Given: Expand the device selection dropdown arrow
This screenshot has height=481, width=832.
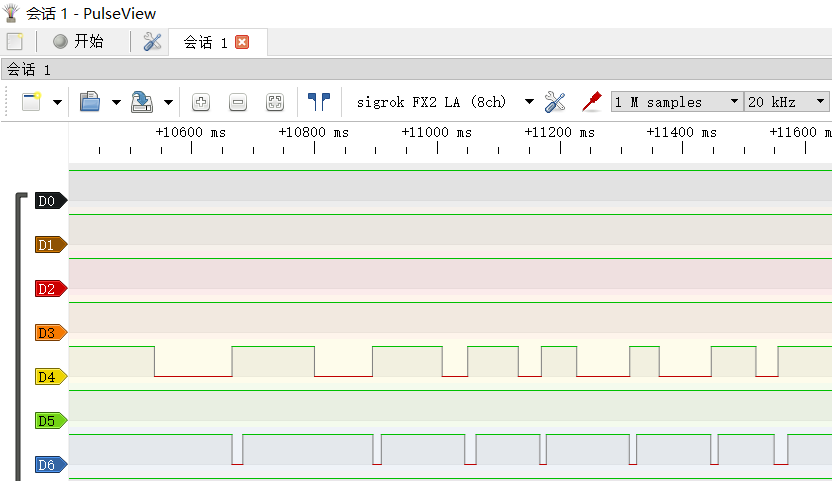Looking at the screenshot, I should (529, 102).
